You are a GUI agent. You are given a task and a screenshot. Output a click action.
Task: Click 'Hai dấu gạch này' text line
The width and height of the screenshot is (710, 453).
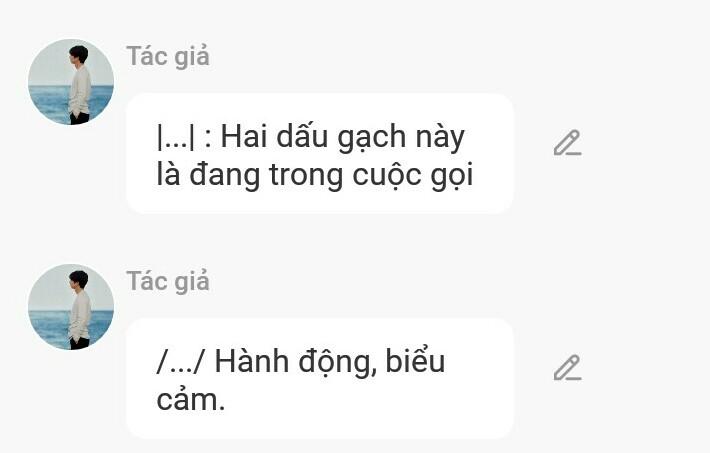[x=343, y=137]
